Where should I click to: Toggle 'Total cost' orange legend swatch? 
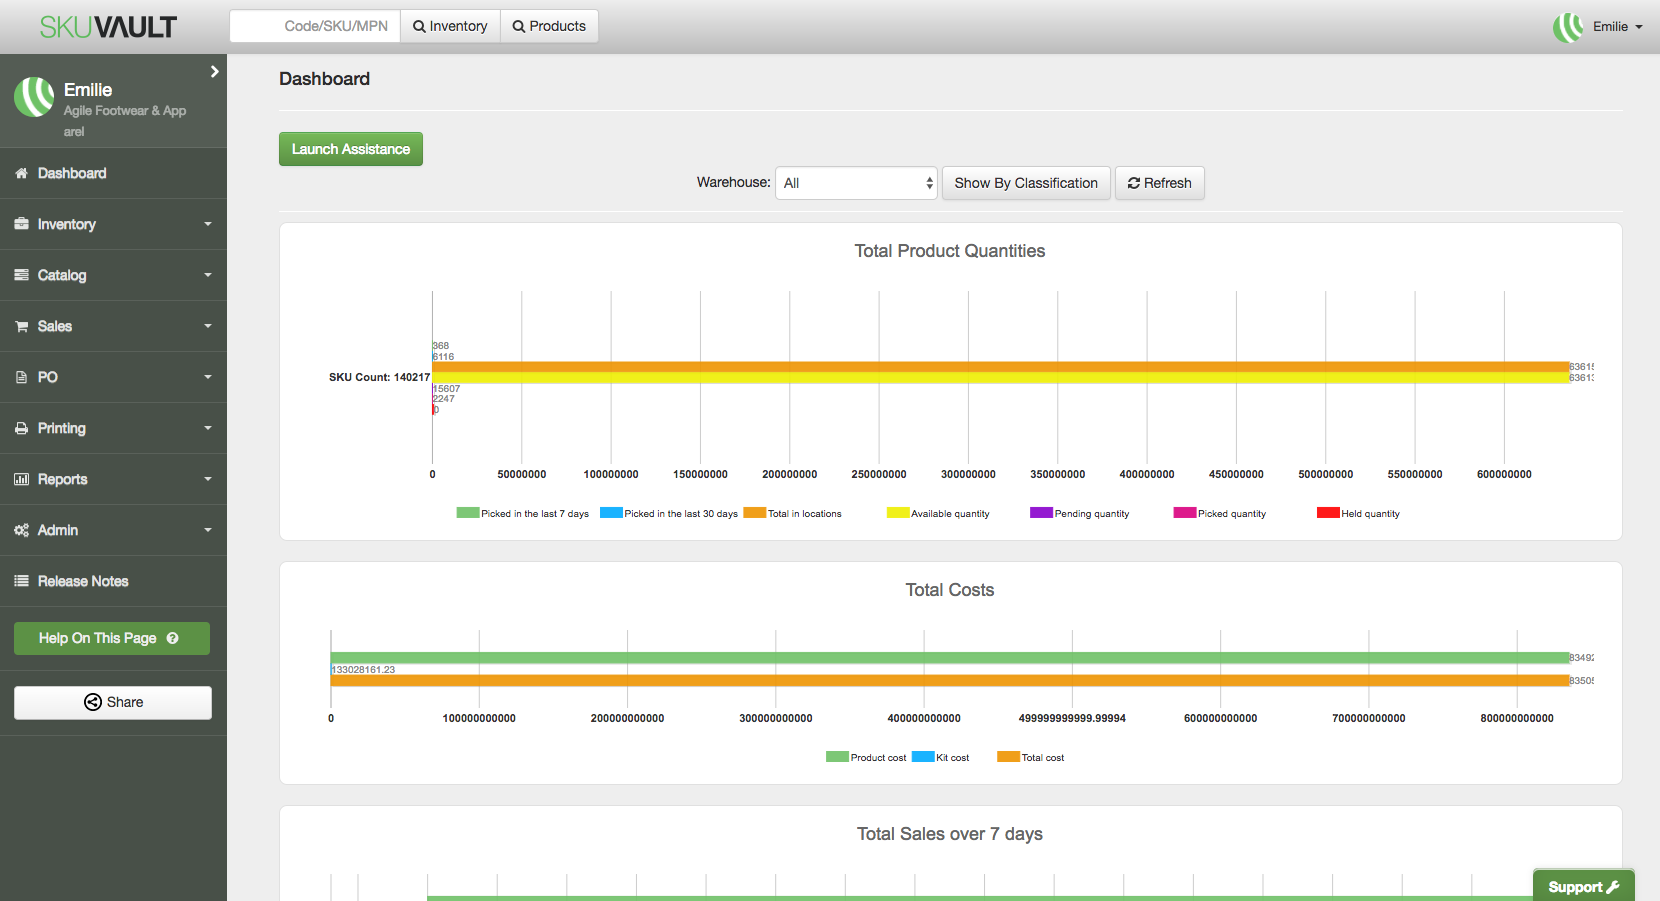[1008, 757]
